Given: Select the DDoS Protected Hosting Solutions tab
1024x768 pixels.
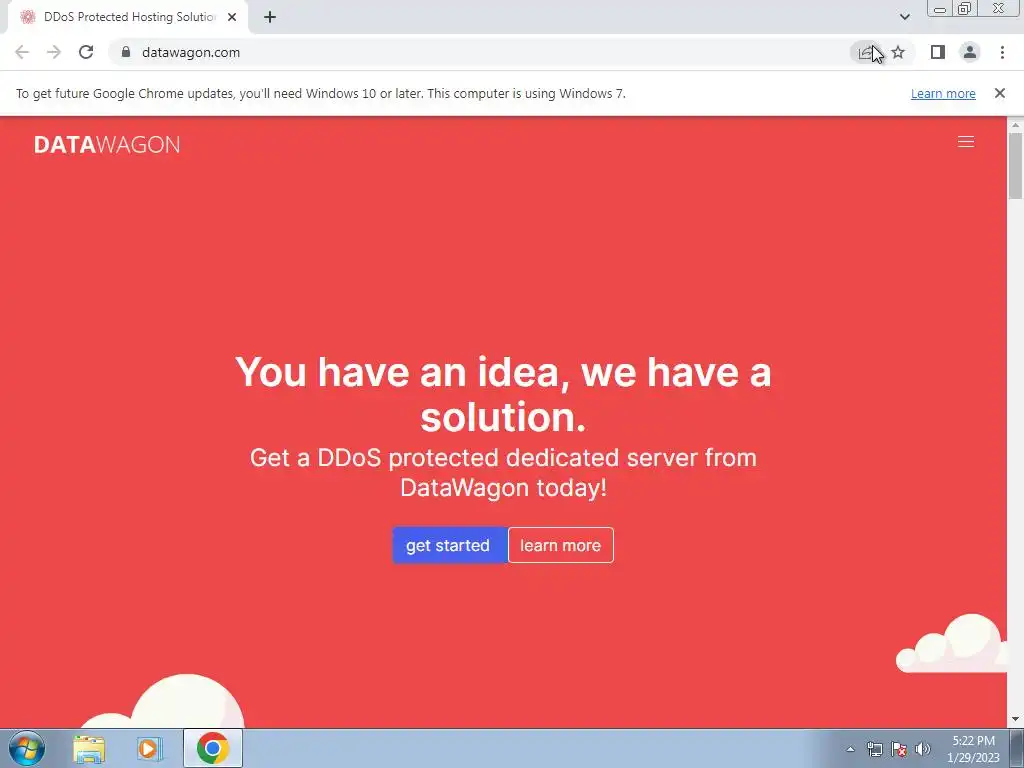Looking at the screenshot, I should click(x=128, y=17).
